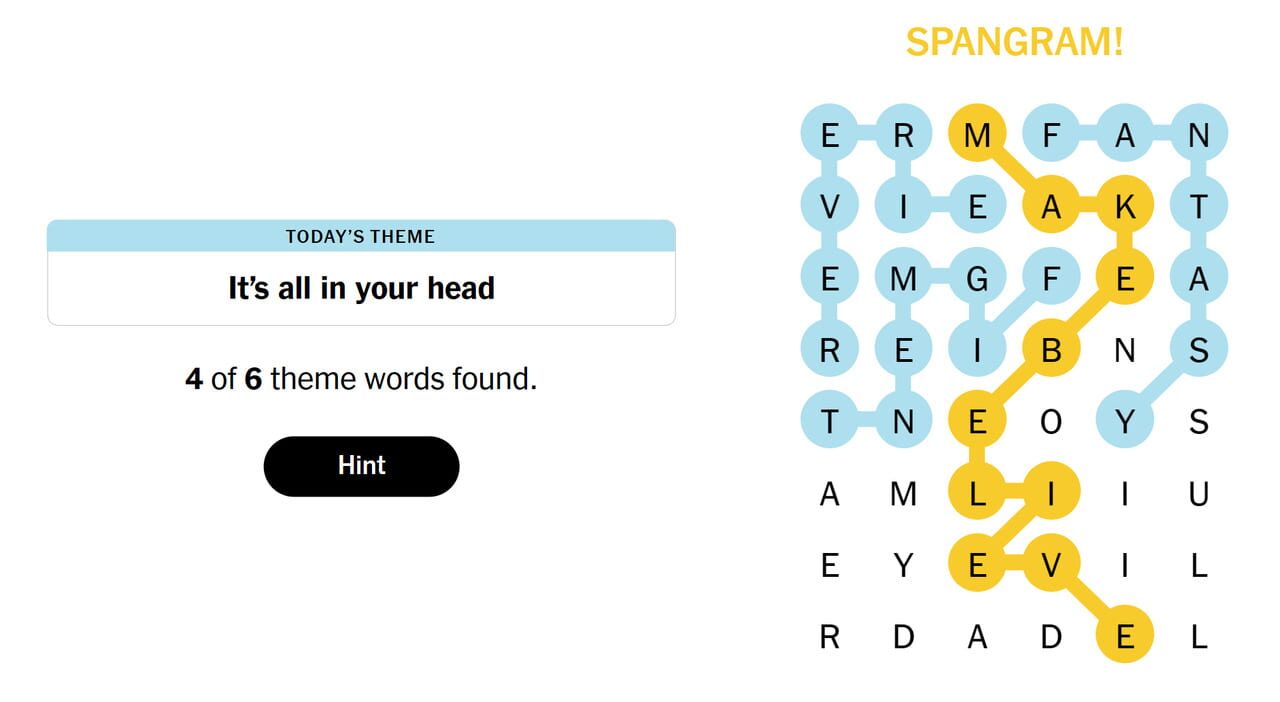
Task: Click the blue S on the right edge of row four
Action: [x=1199, y=349]
